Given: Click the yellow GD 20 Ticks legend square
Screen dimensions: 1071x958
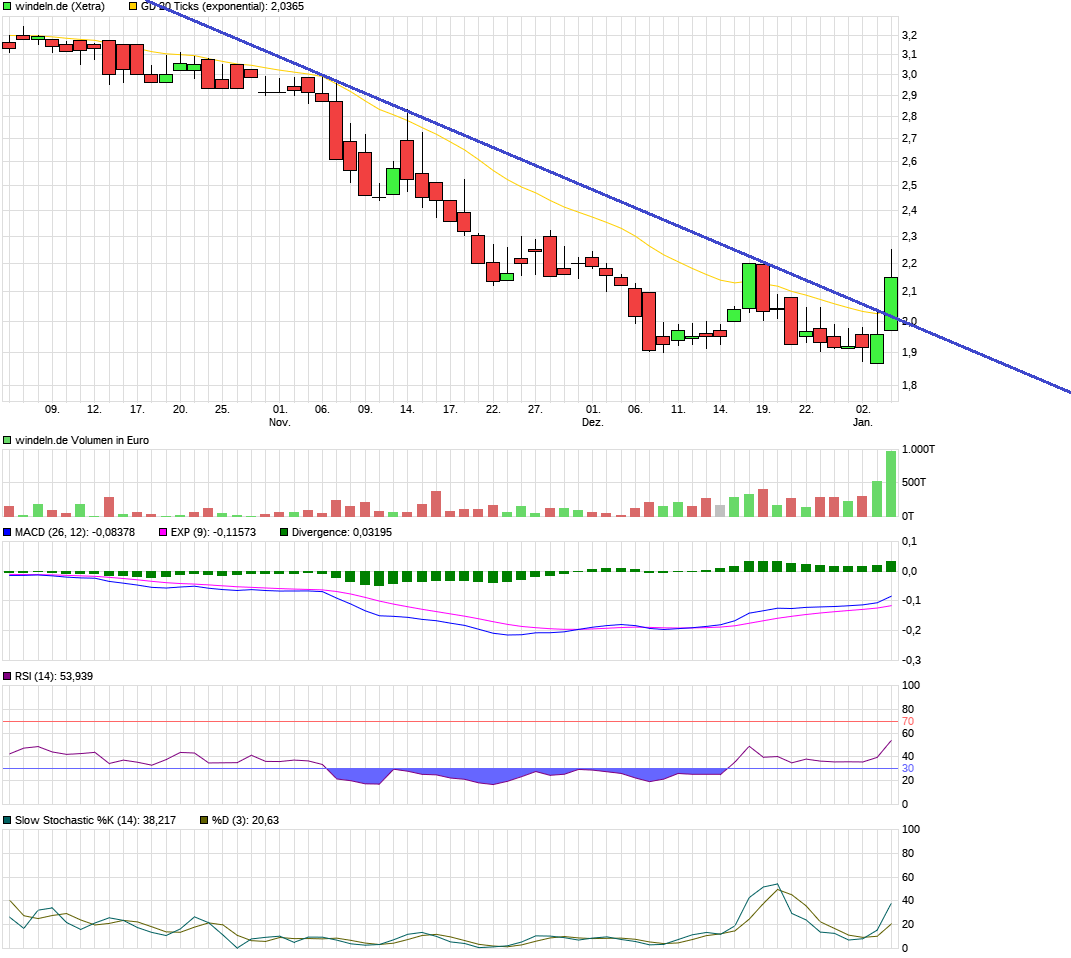Looking at the screenshot, I should 134,6.
